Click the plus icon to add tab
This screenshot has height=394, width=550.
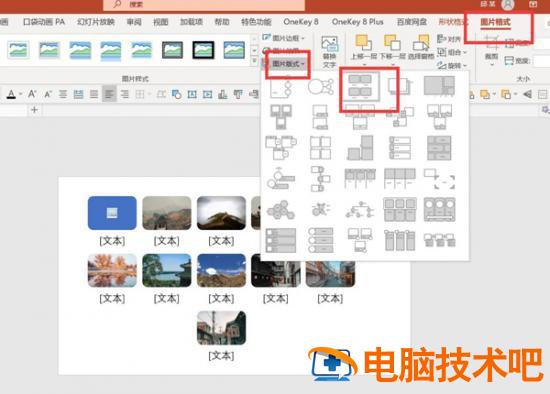[x=34, y=110]
